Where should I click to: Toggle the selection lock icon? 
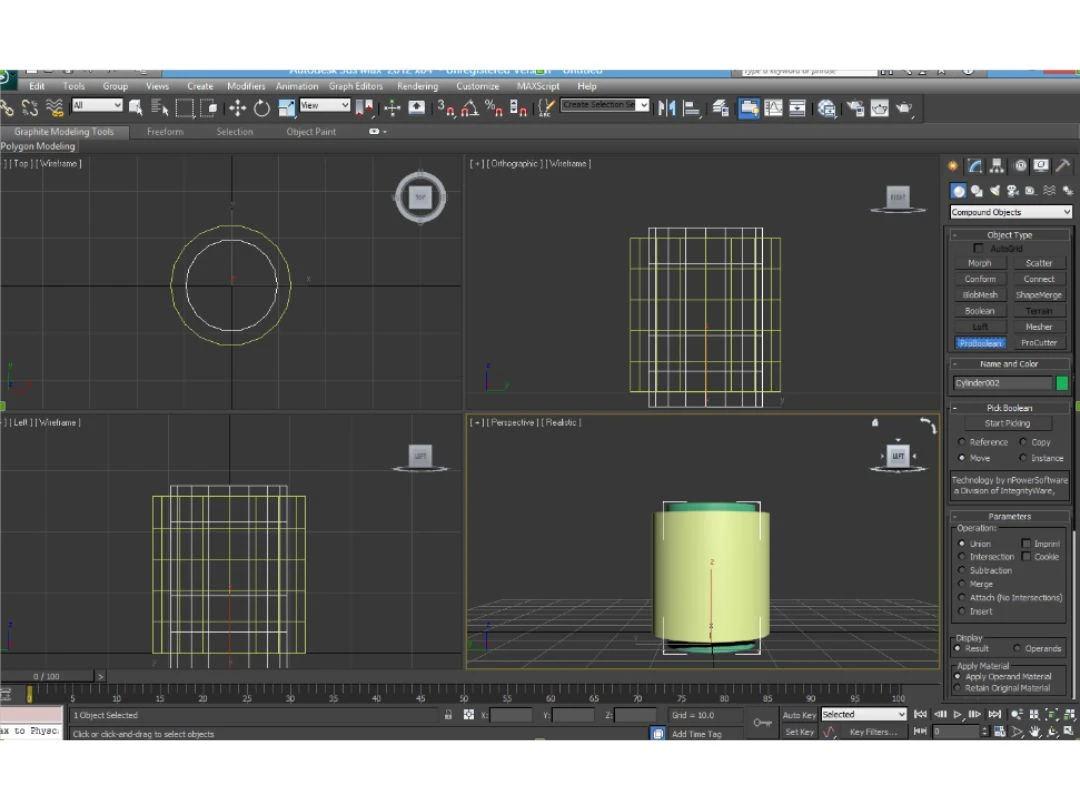point(448,715)
